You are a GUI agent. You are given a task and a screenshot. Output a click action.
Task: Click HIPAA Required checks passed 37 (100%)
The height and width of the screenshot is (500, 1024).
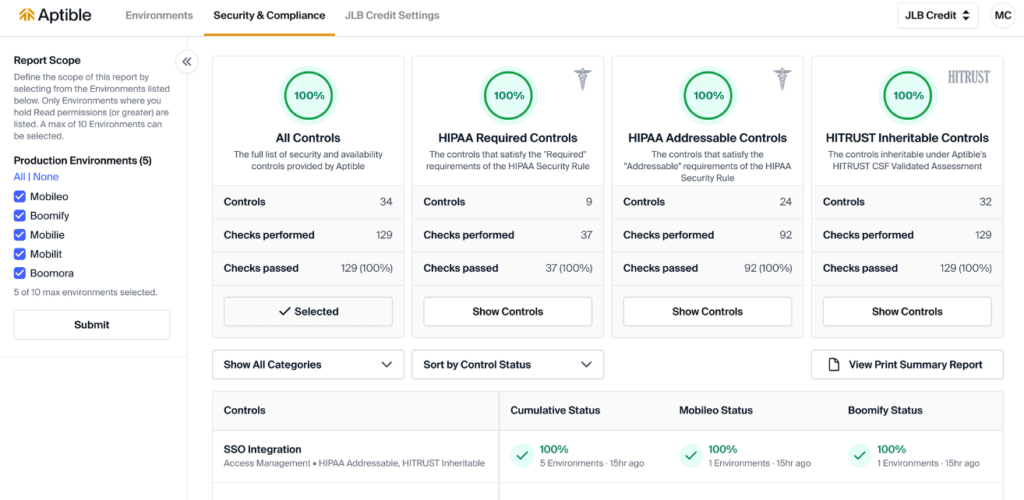(569, 268)
